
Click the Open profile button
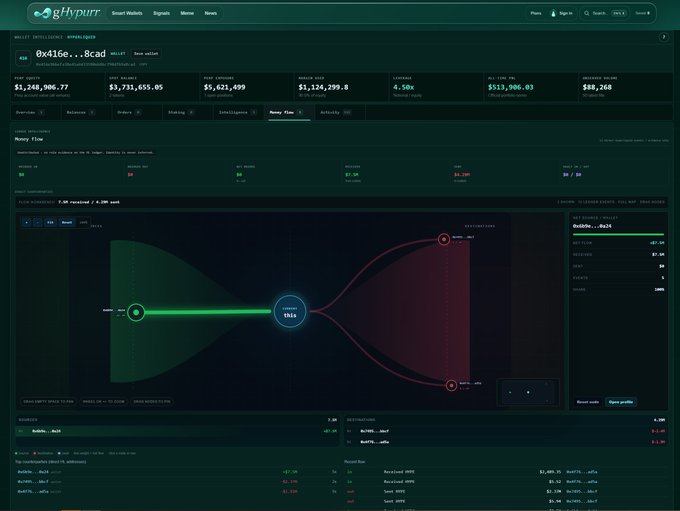click(621, 402)
